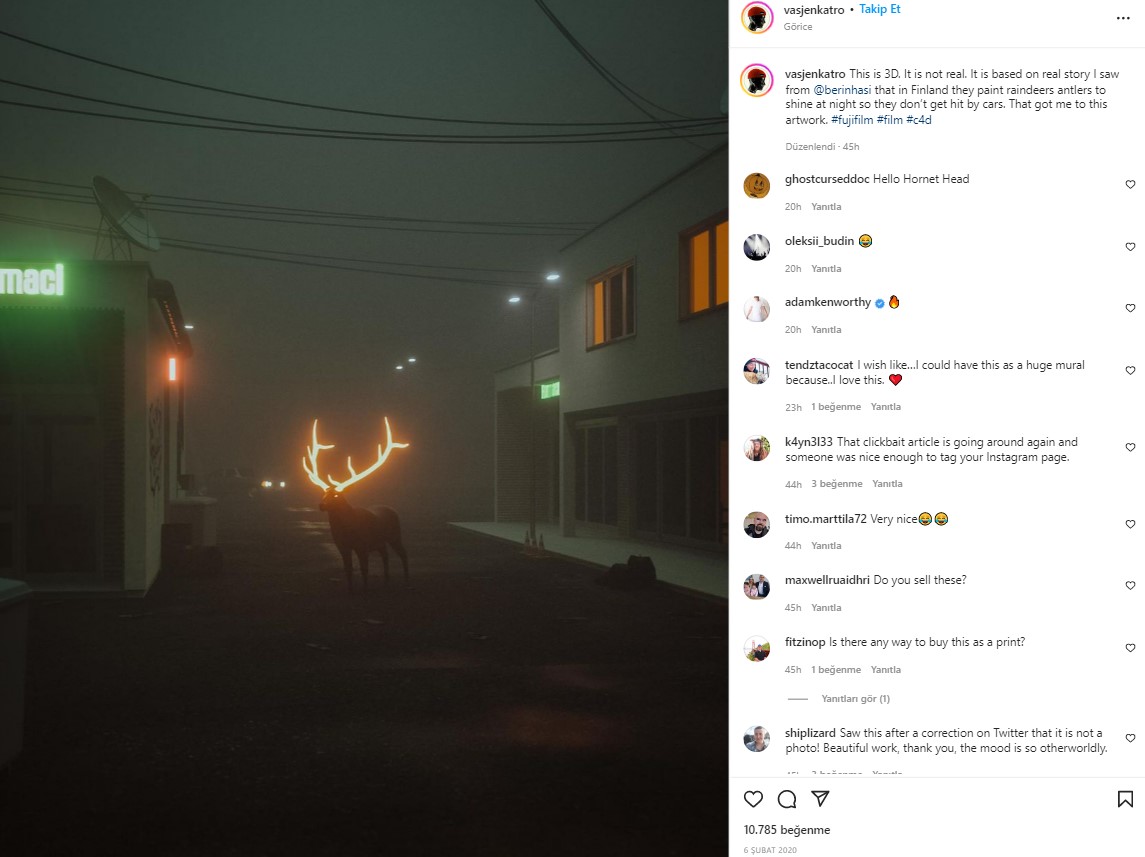Image resolution: width=1145 pixels, height=857 pixels.
Task: Click the glowing antler deer image
Action: [364, 428]
